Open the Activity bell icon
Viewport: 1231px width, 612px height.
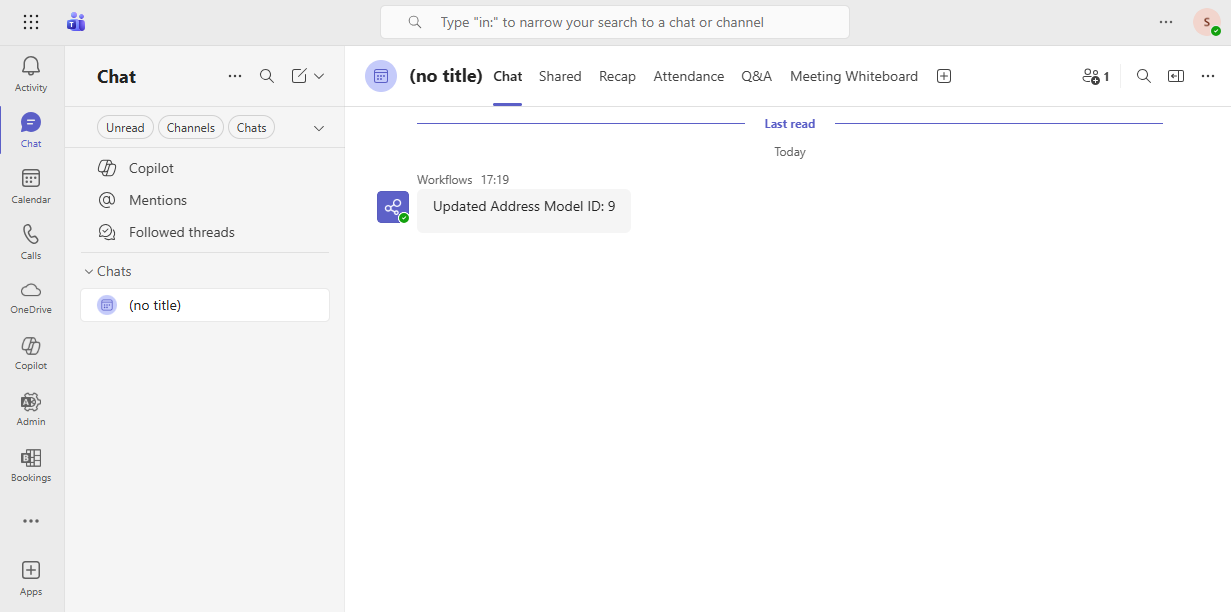pyautogui.click(x=31, y=73)
